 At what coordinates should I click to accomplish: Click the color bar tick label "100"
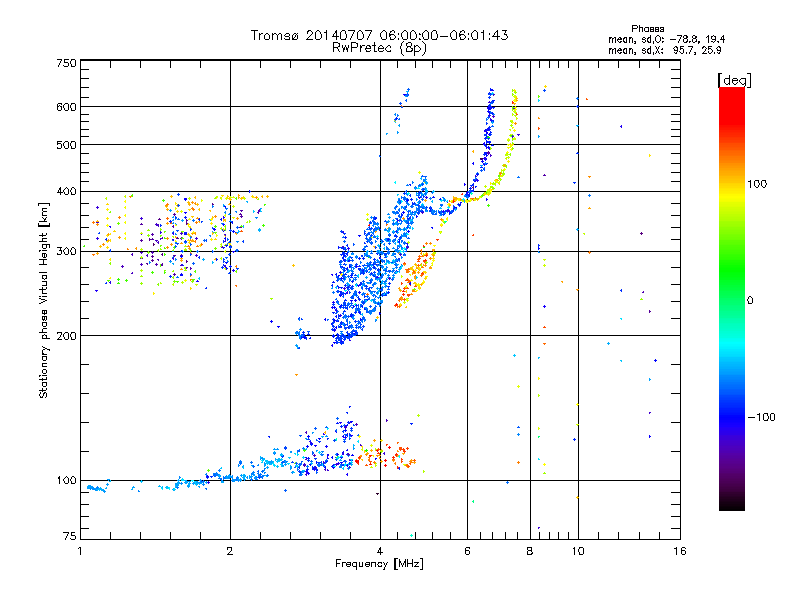[x=757, y=184]
